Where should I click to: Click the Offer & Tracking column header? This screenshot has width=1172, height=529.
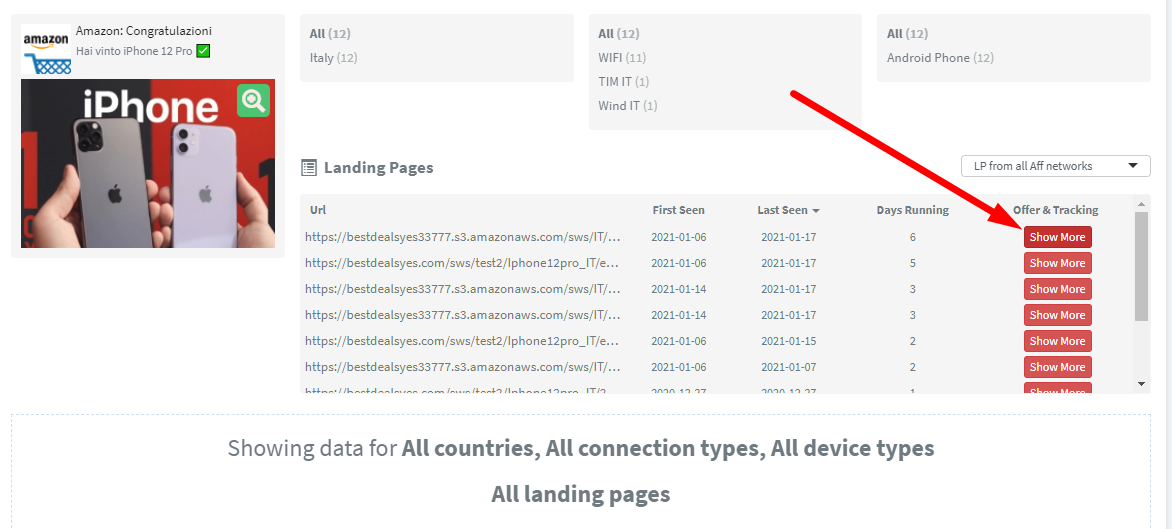[1055, 210]
